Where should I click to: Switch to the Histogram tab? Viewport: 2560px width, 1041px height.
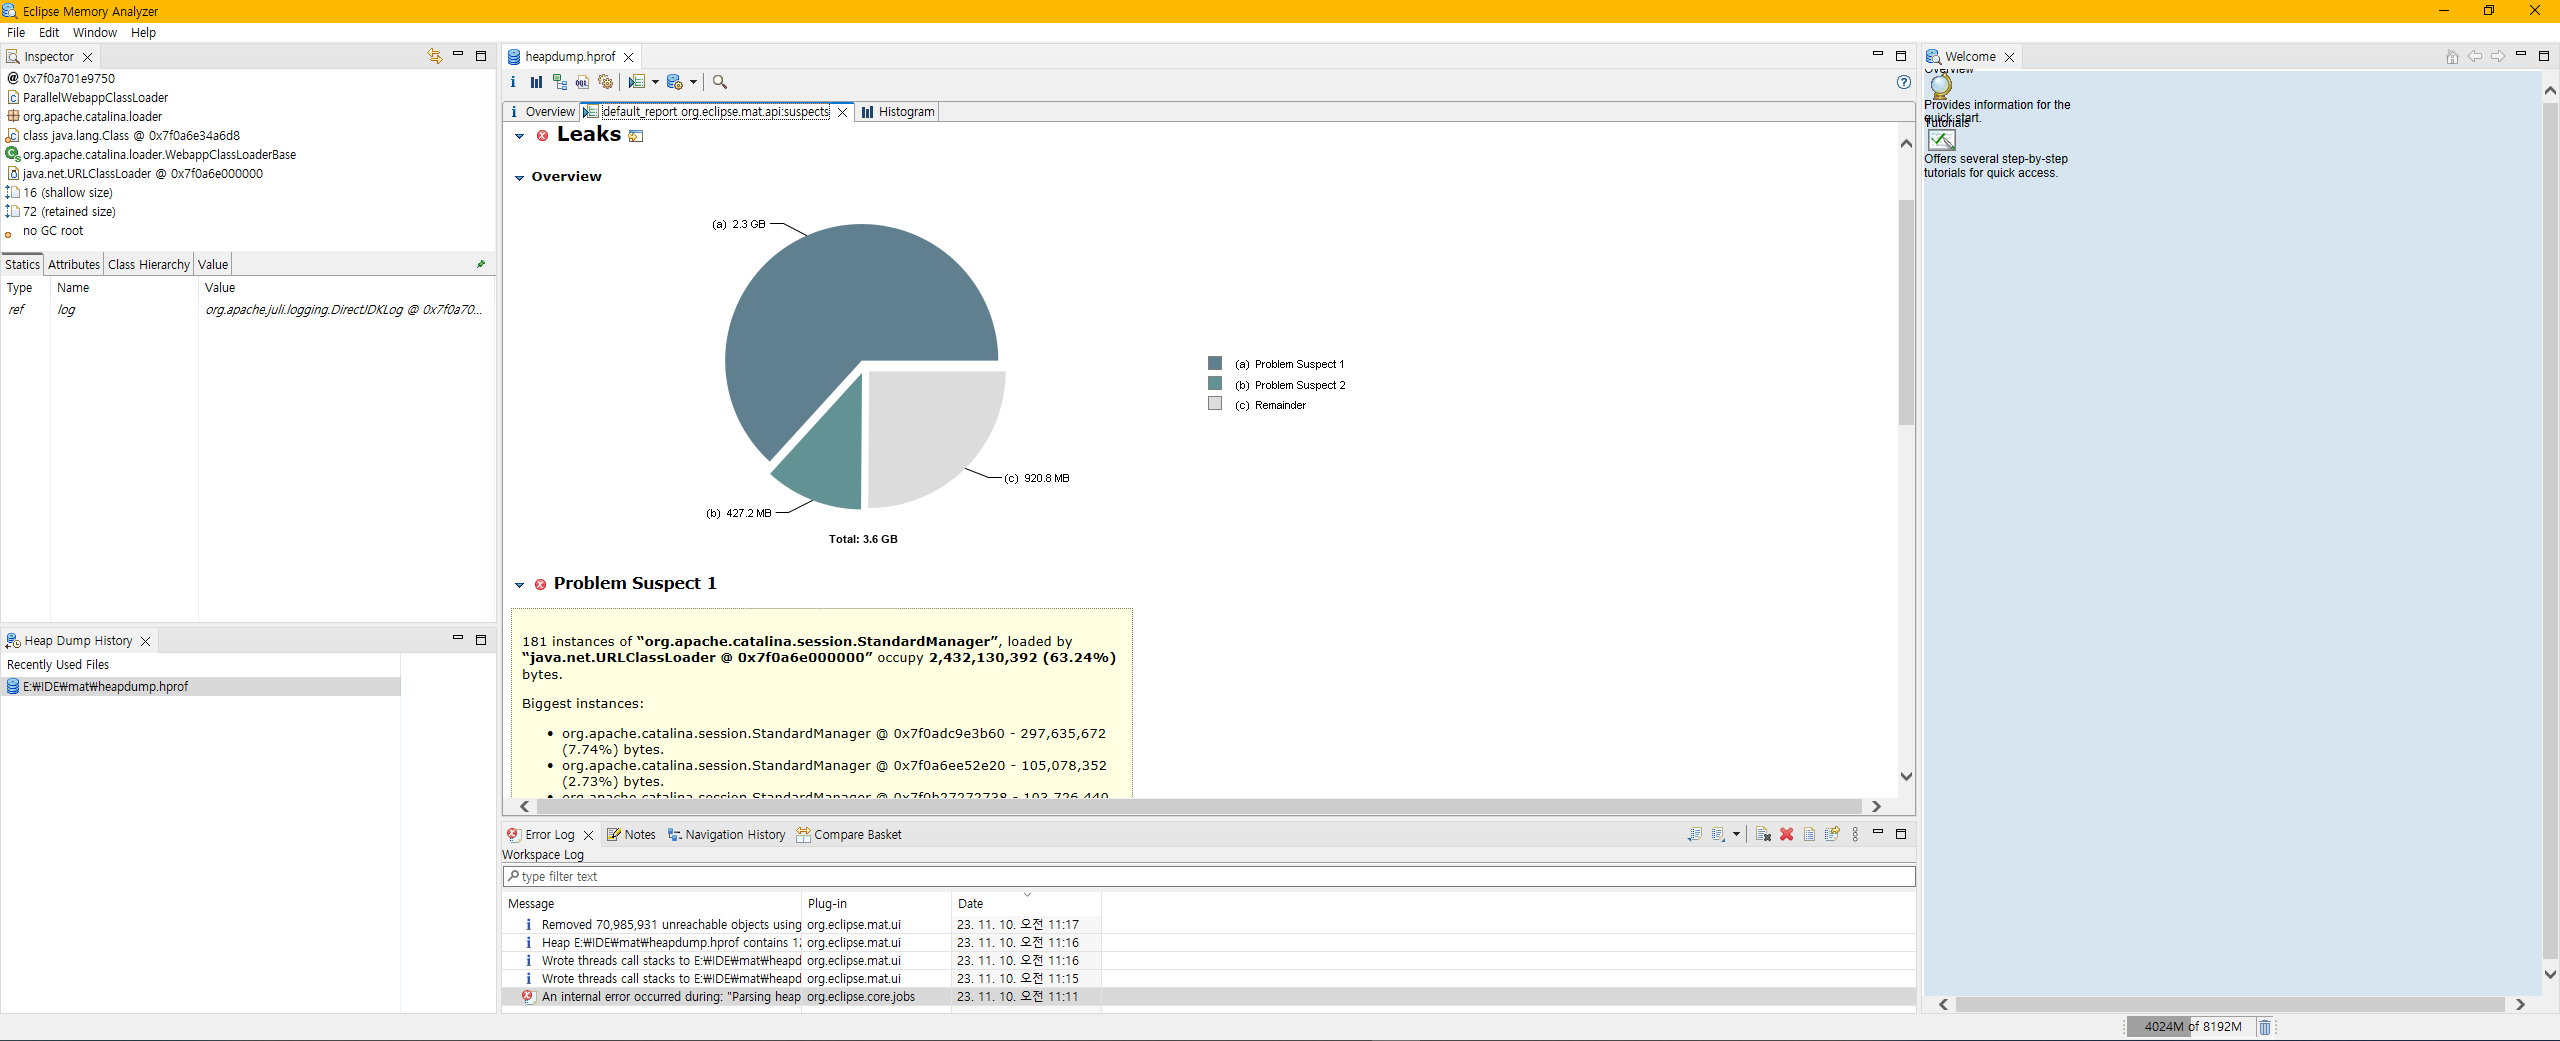coord(898,112)
